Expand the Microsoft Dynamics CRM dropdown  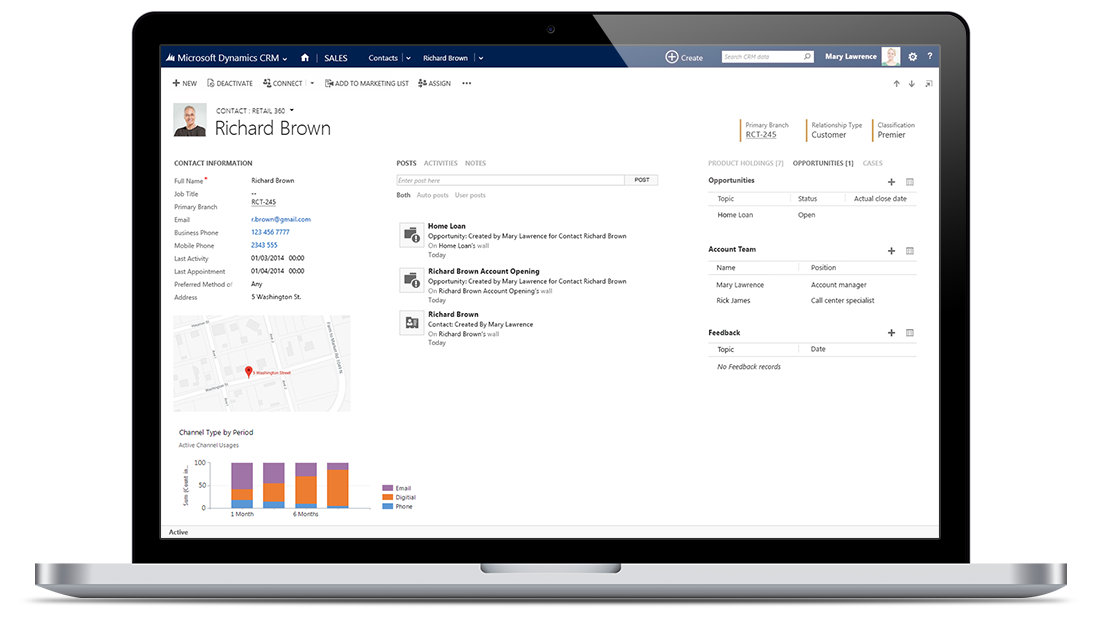click(x=285, y=59)
